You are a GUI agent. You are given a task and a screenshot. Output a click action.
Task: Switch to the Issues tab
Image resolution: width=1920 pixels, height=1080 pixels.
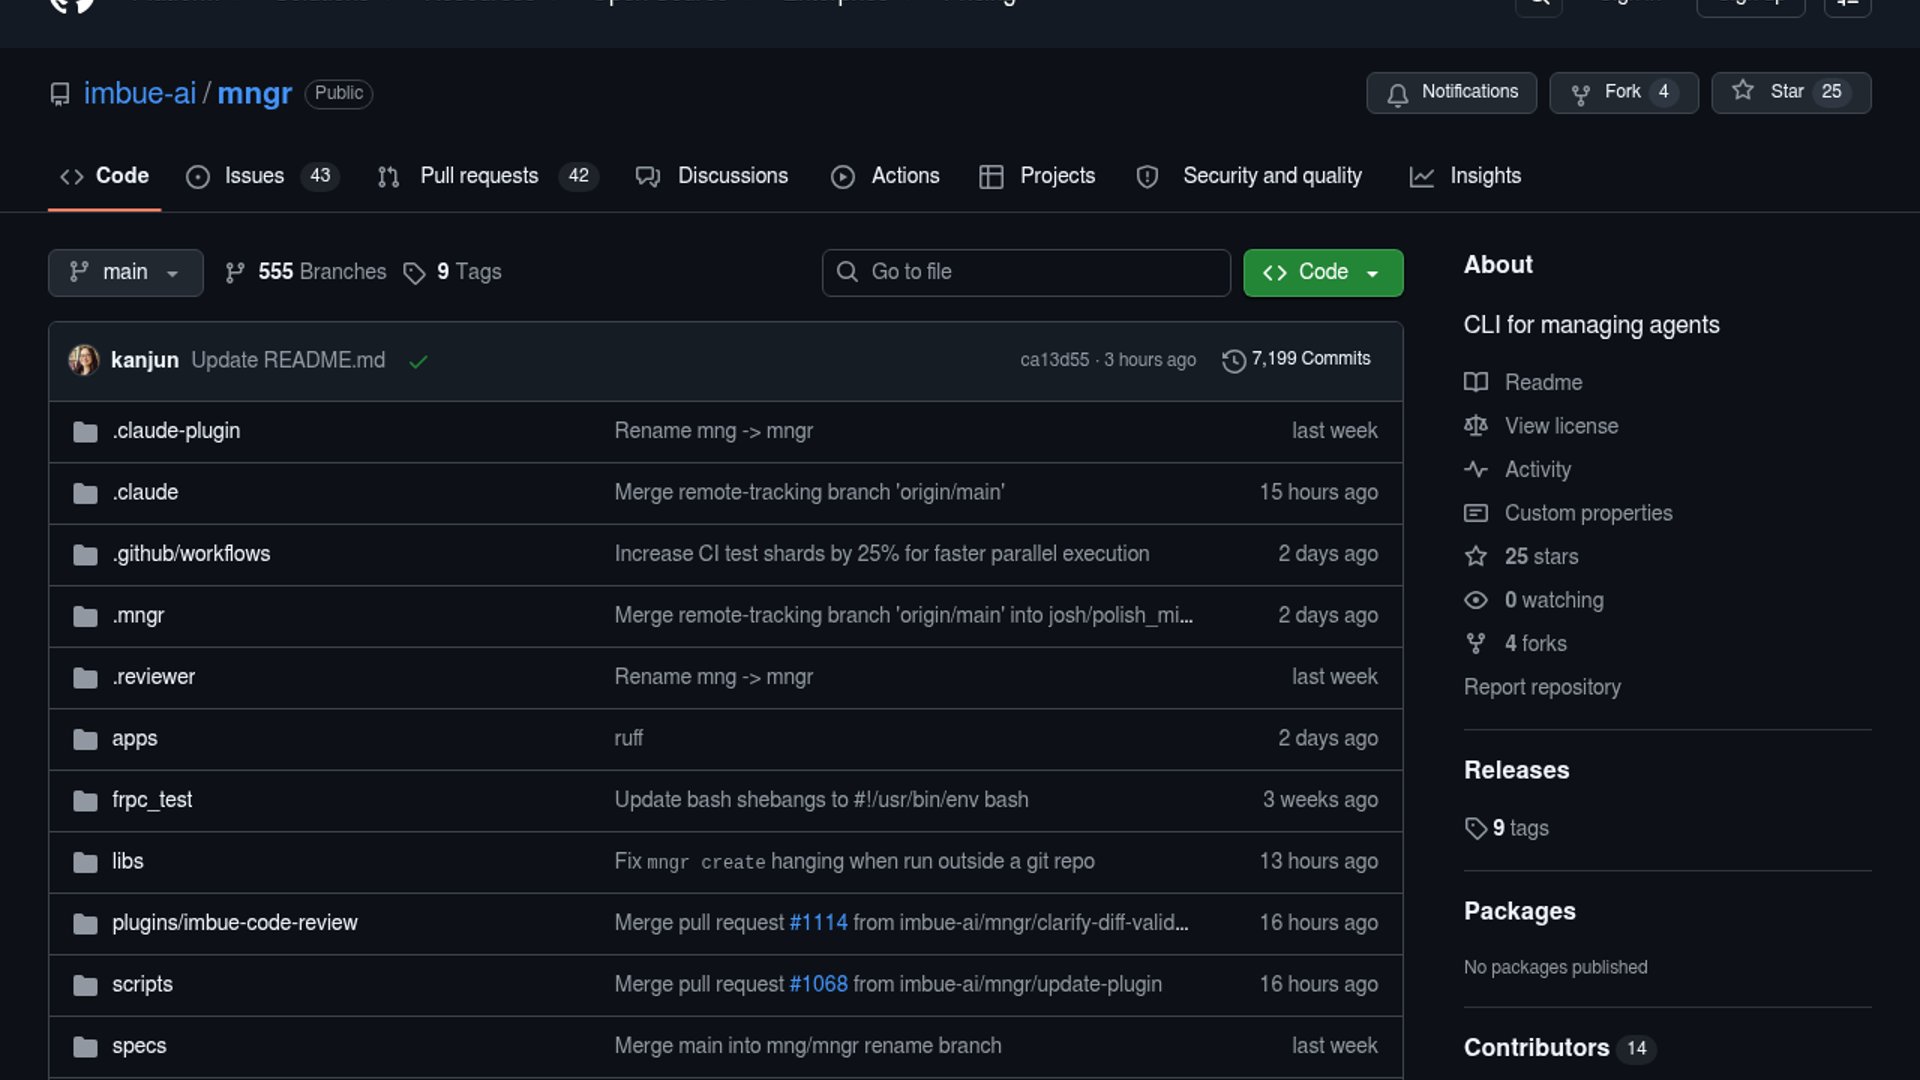click(254, 176)
